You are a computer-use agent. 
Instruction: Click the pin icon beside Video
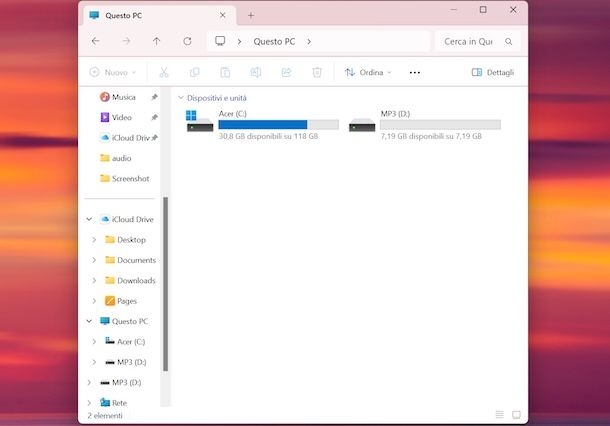tap(154, 117)
